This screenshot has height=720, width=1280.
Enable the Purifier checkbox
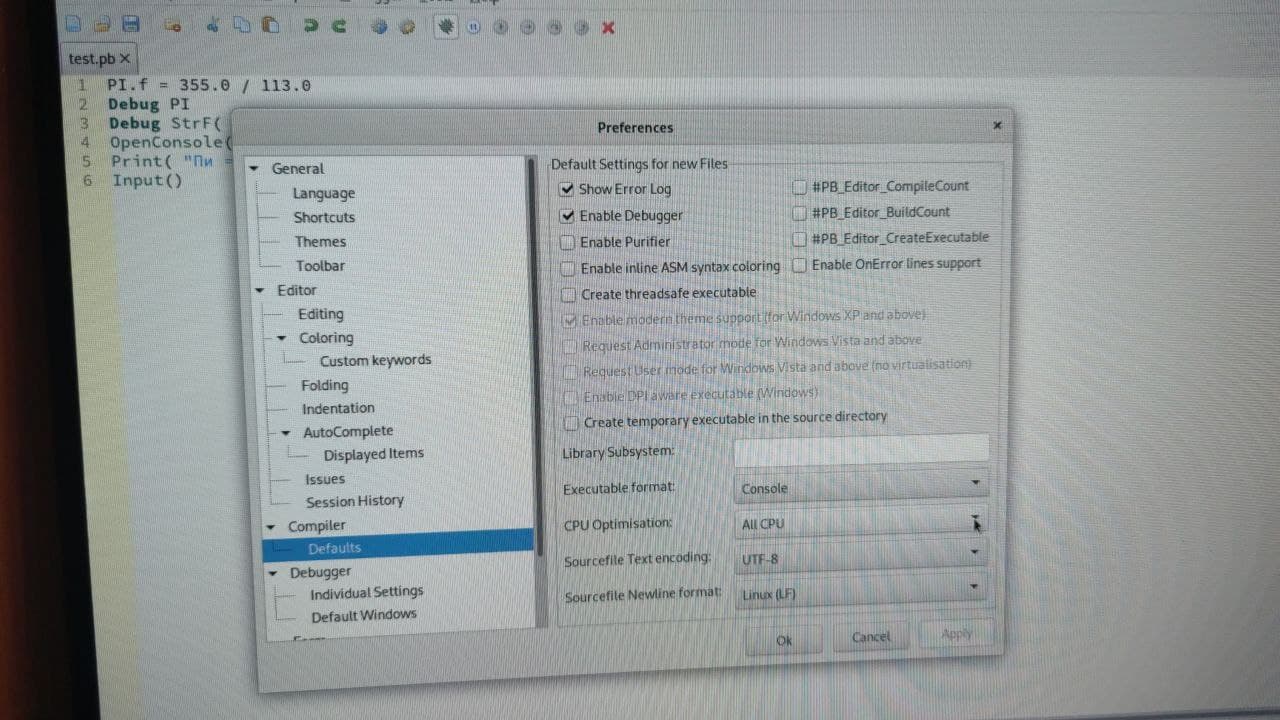pos(568,242)
